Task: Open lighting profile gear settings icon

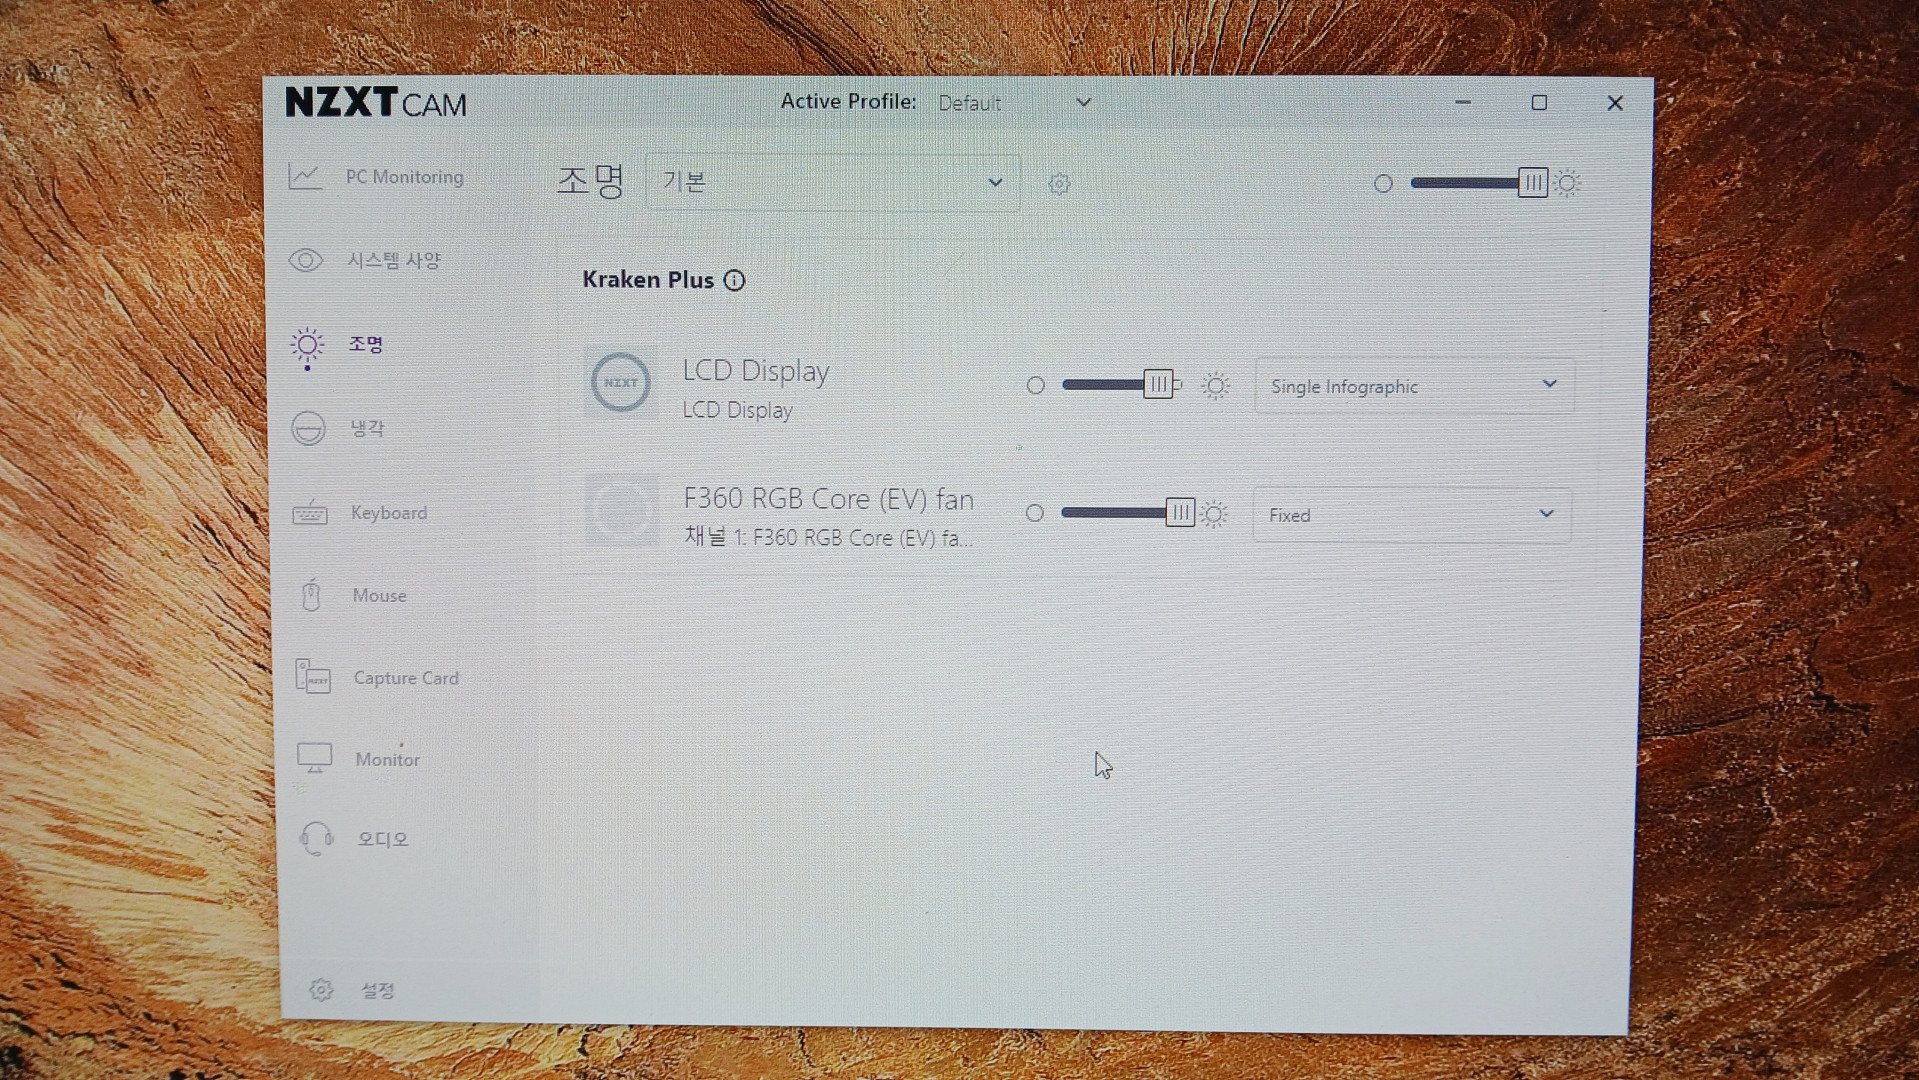Action: pos(1059,184)
